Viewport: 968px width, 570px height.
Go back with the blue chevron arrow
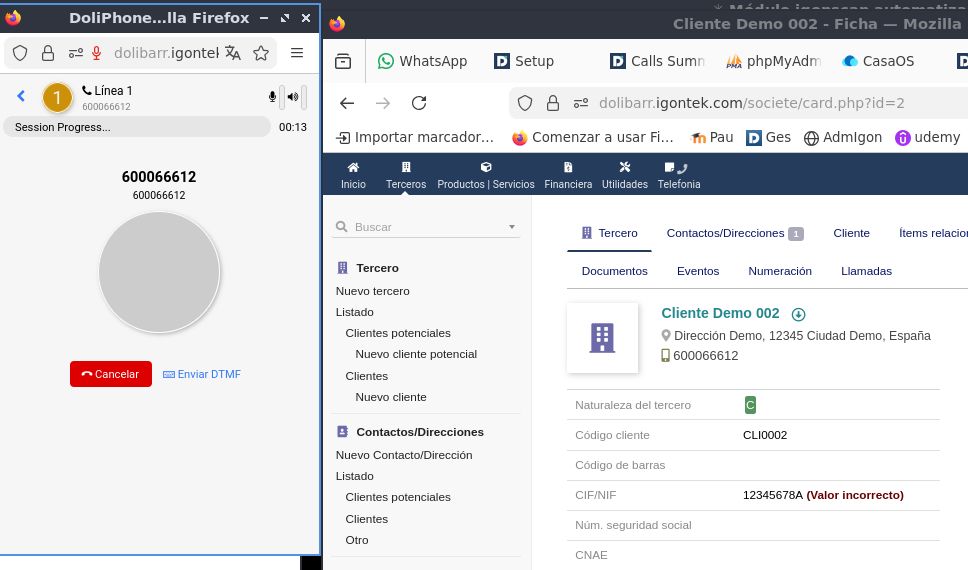pos(21,97)
